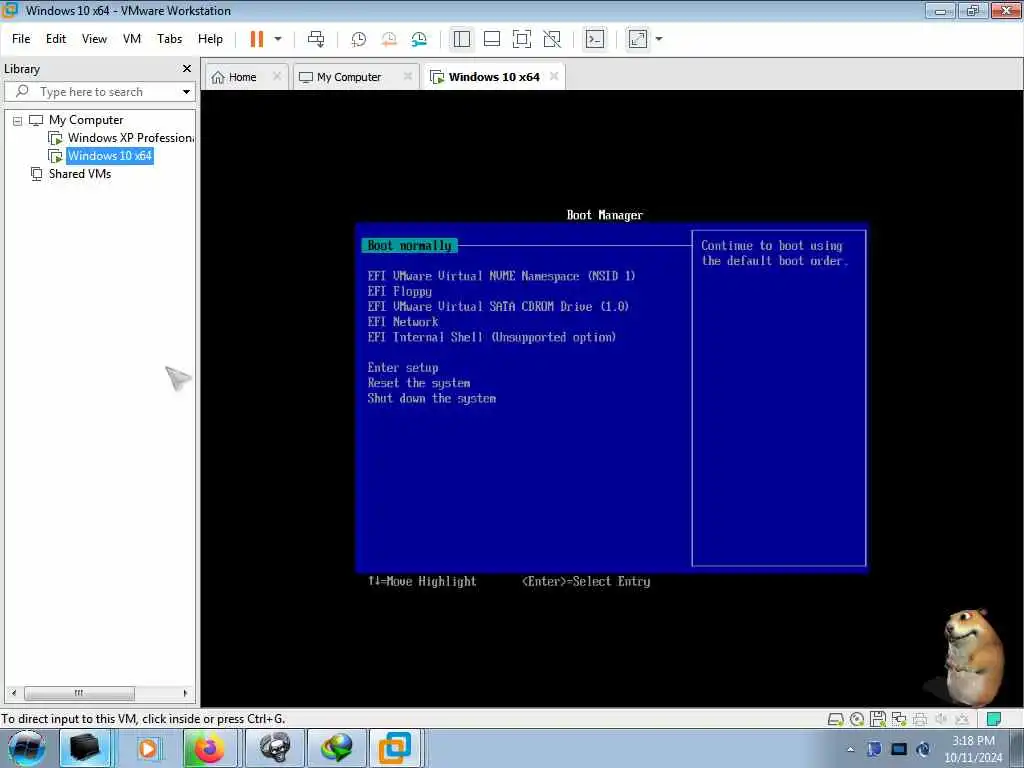Viewport: 1024px width, 768px height.
Task: Select EFI Network boot entry
Action: click(x=403, y=322)
